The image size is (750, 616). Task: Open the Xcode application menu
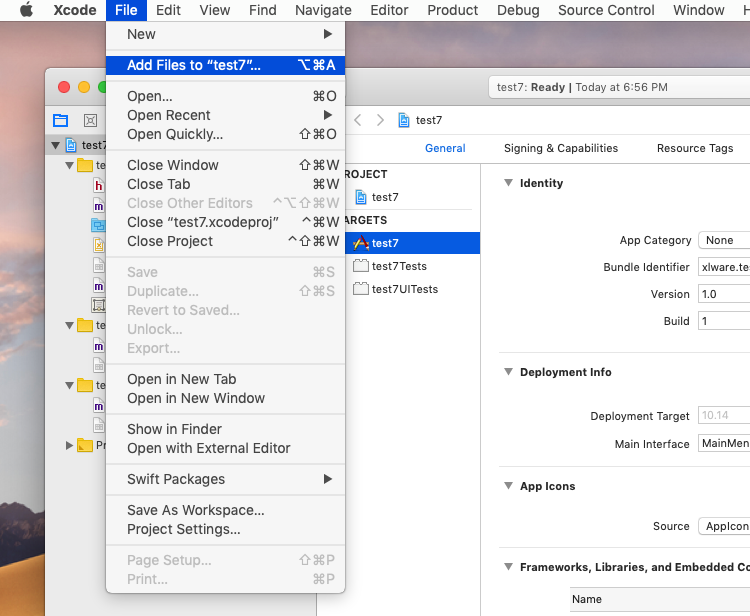click(x=75, y=10)
